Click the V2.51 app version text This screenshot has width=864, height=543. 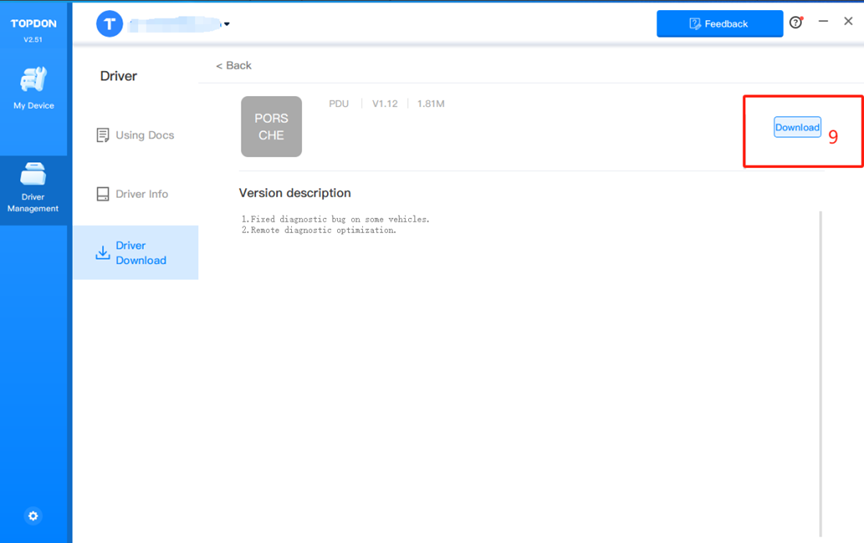point(33,40)
